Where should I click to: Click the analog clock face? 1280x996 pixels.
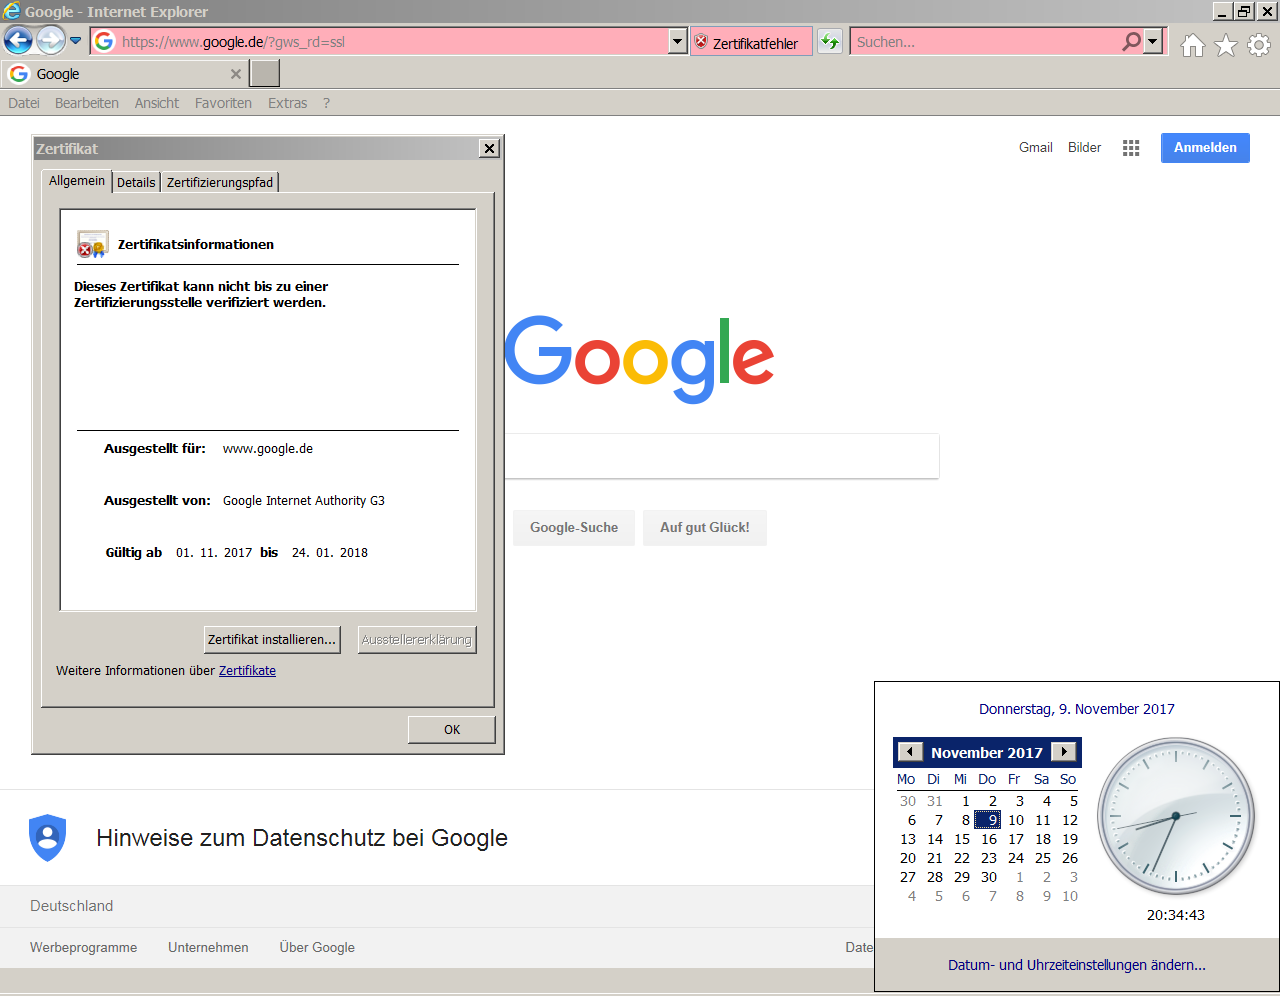pos(1176,817)
